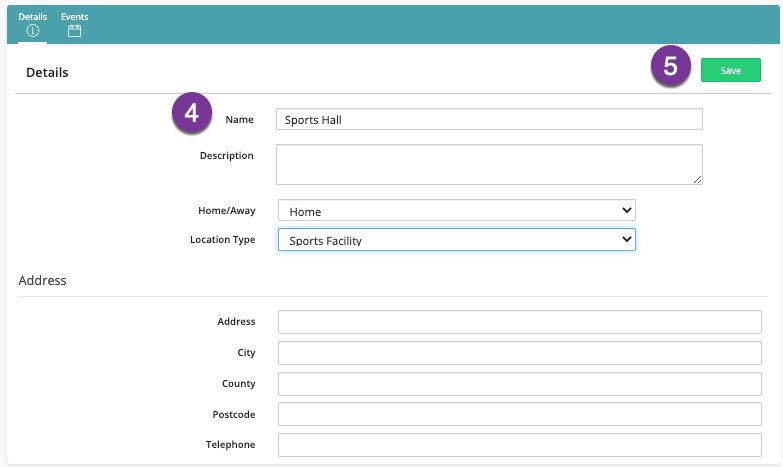Click into the Address input field
This screenshot has width=783, height=467.
[519, 322]
